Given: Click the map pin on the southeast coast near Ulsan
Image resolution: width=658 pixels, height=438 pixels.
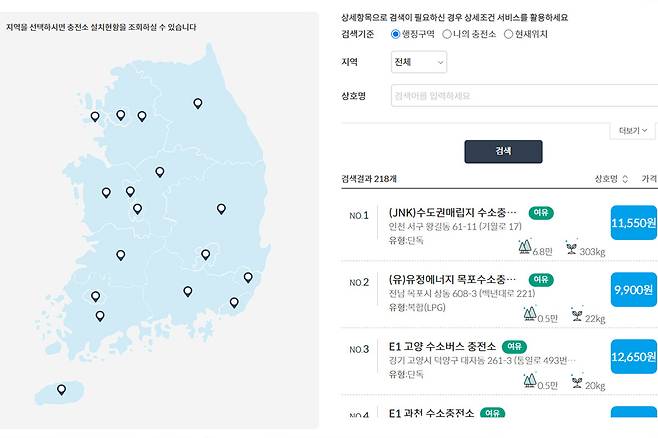Looking at the screenshot, I should 248,277.
